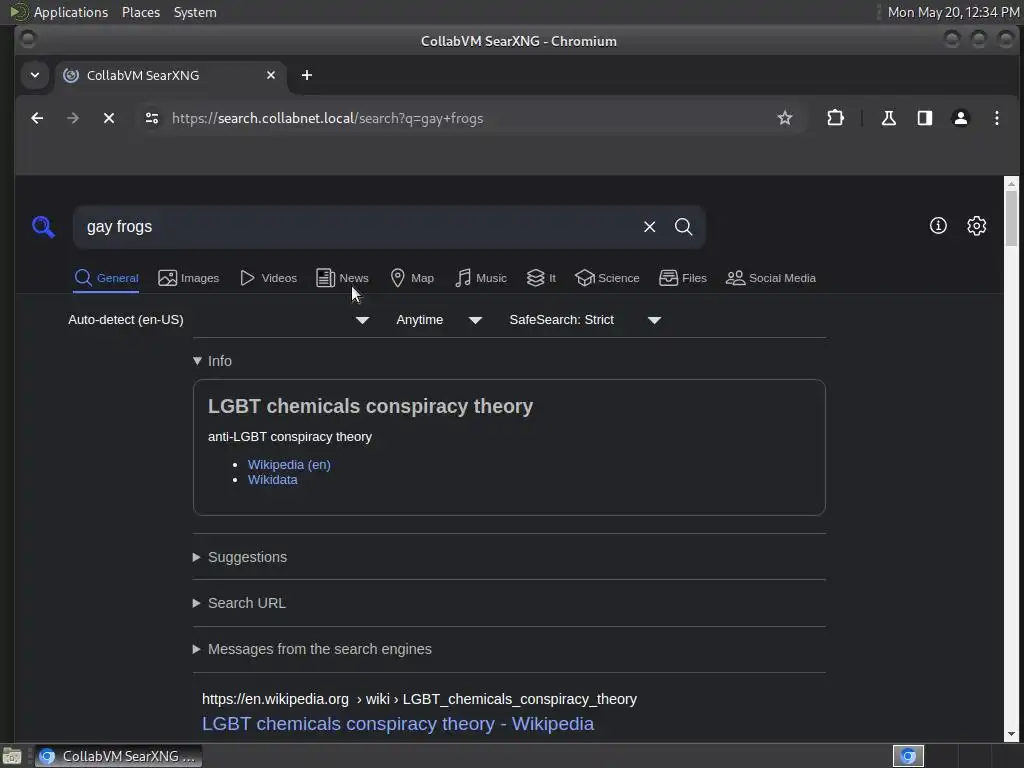
Task: Click the browser address bar URL
Action: click(327, 118)
